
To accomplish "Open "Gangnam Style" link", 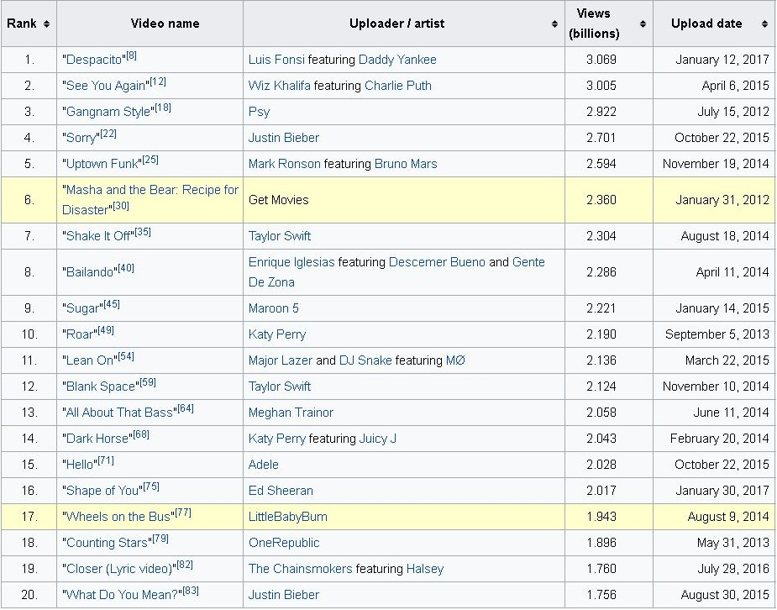I will pyautogui.click(x=108, y=112).
